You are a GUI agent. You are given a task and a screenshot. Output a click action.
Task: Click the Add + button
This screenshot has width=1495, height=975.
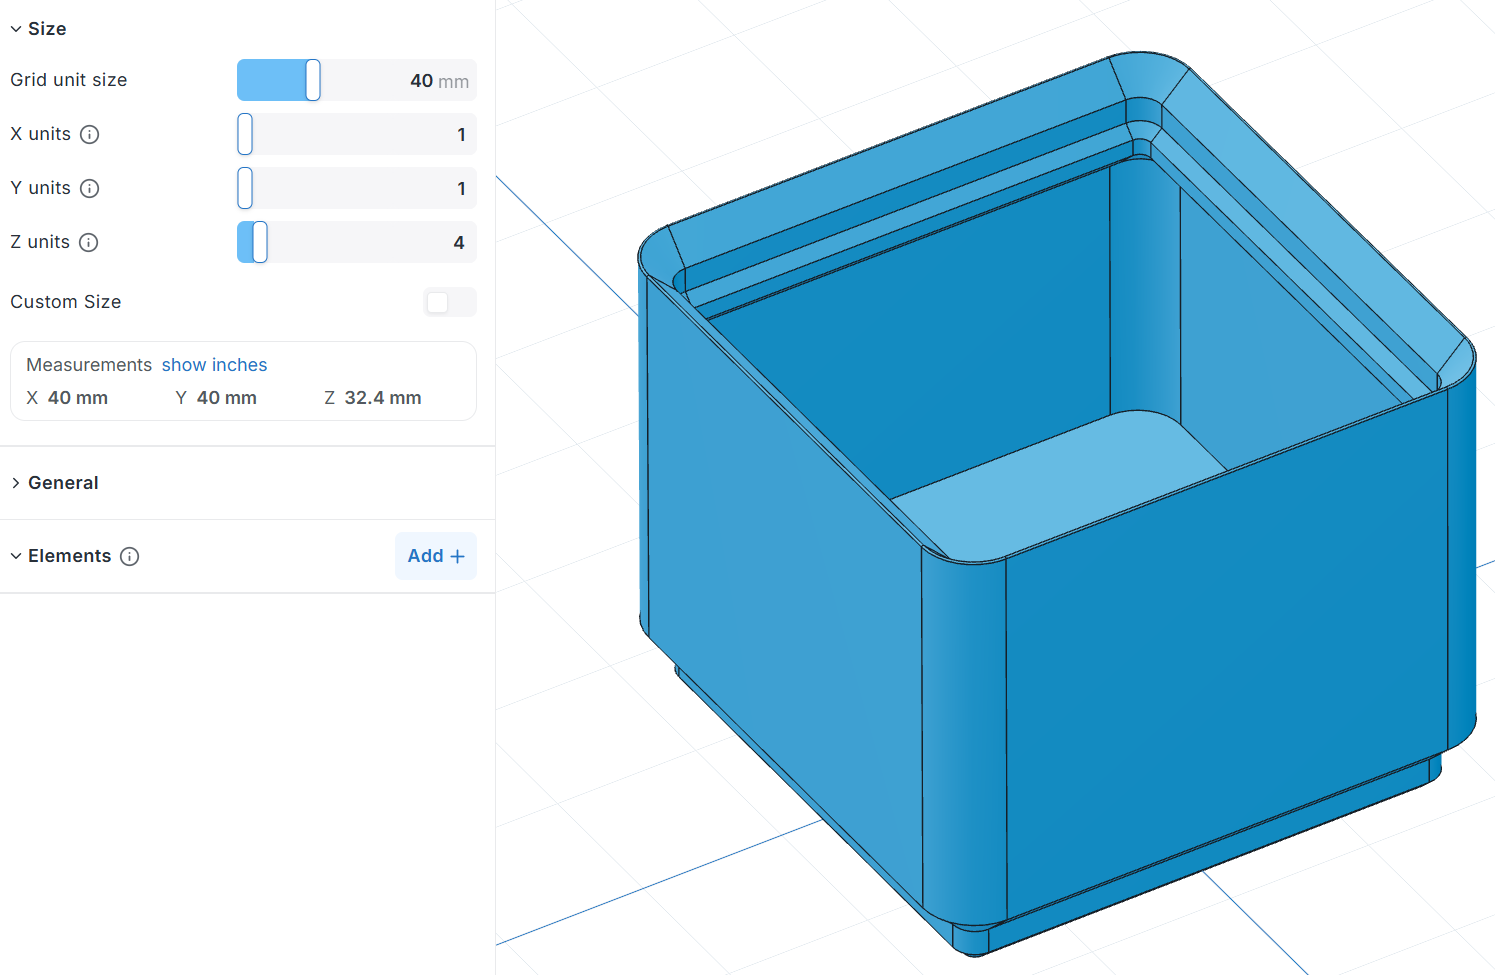pos(436,556)
